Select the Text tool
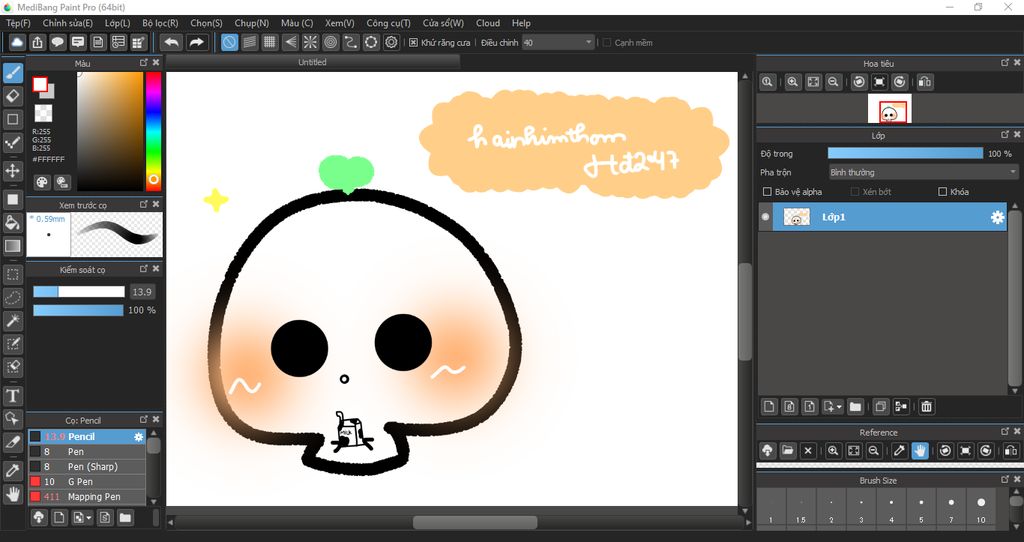Screen dimensions: 1024x542 coord(12,396)
